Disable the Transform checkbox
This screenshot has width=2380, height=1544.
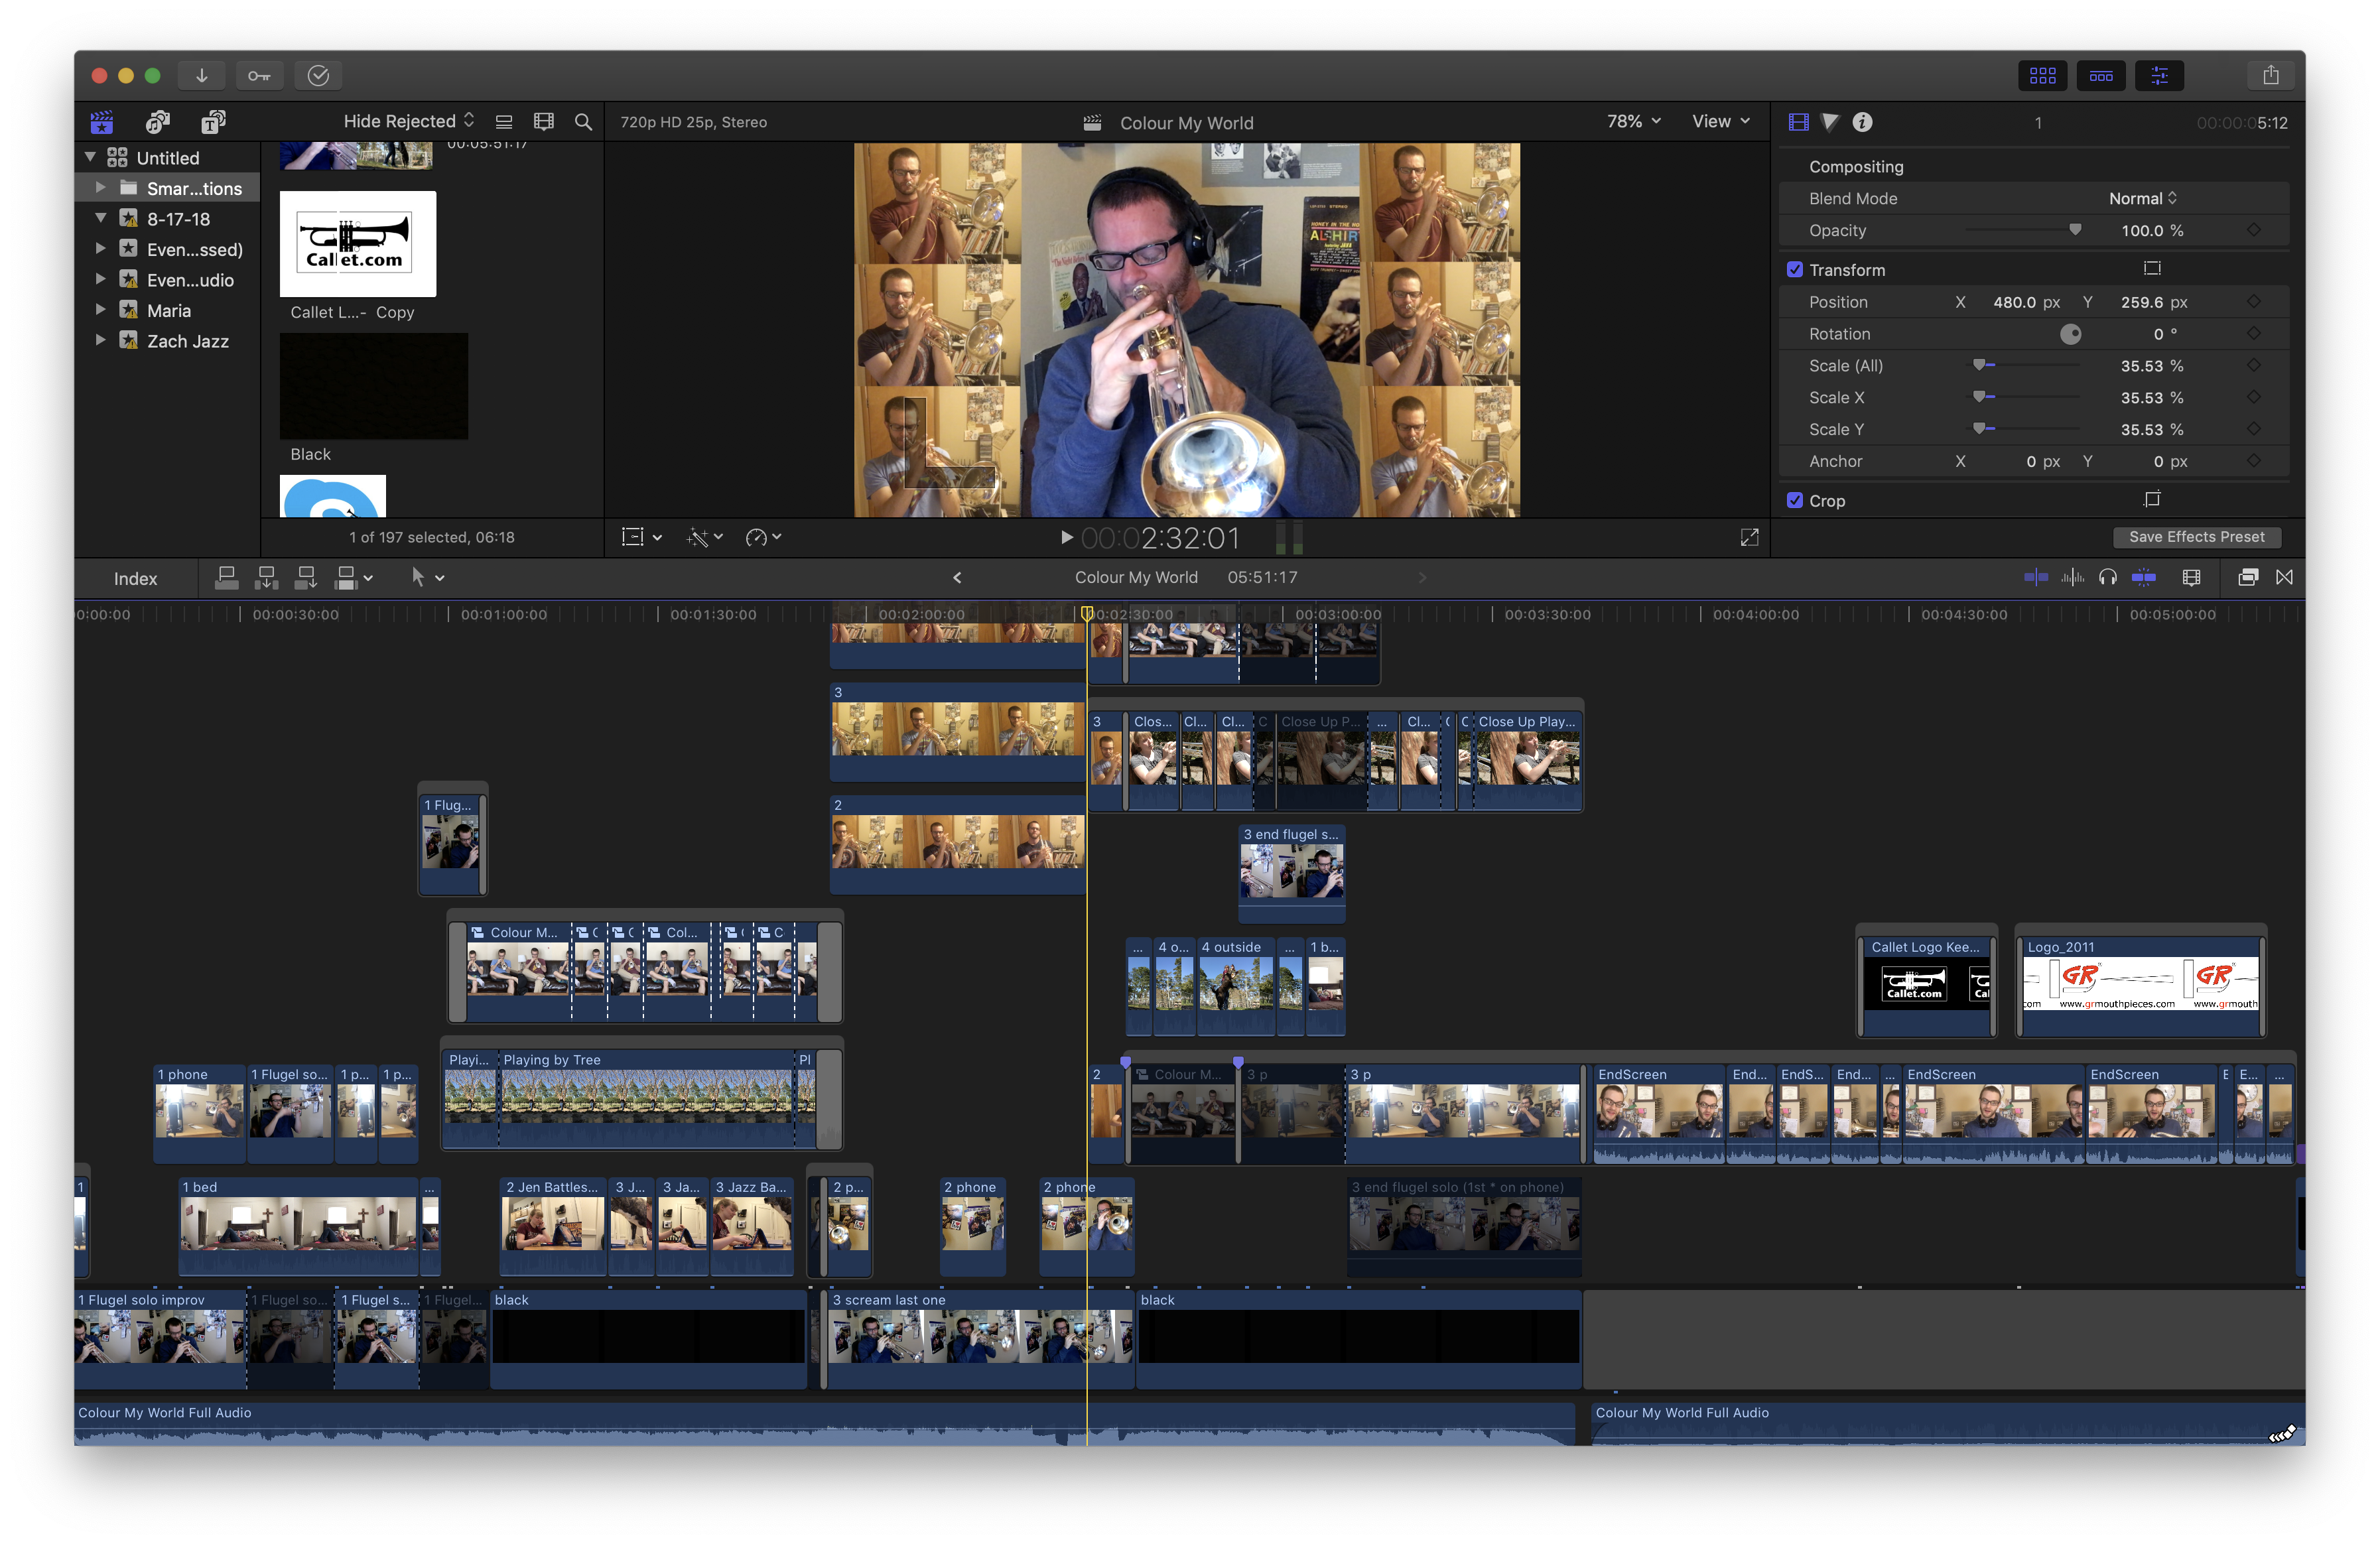[x=1795, y=270]
